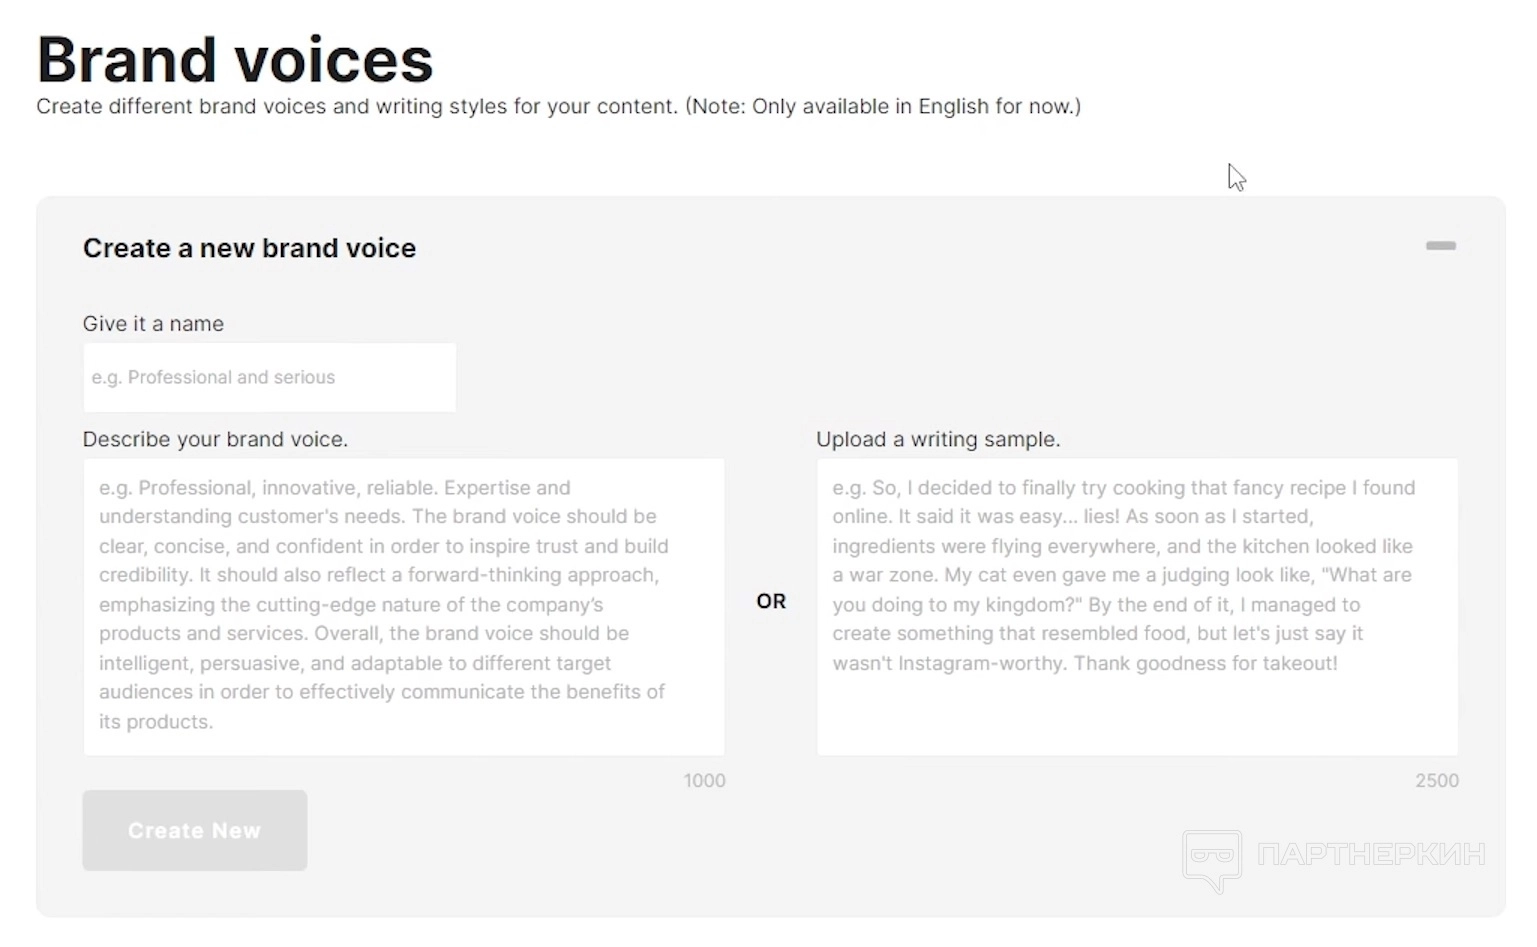Click the Give it a name label

tap(153, 324)
